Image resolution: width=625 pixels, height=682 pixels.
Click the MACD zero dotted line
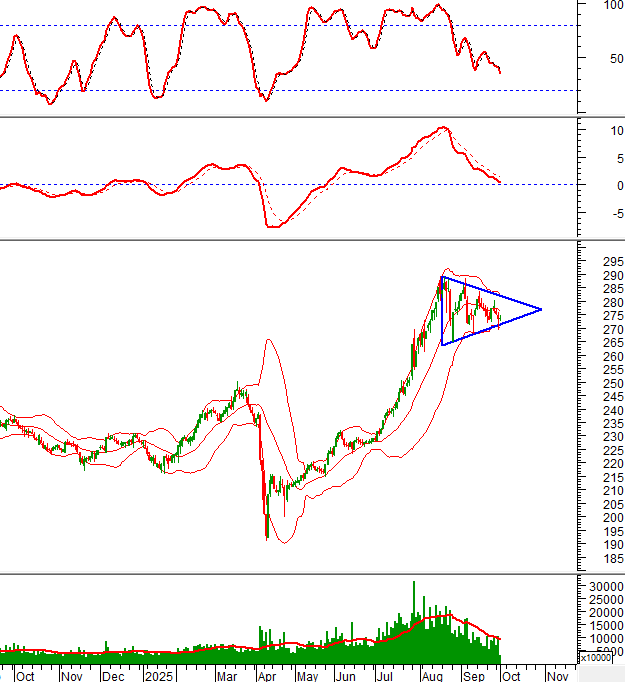point(150,185)
